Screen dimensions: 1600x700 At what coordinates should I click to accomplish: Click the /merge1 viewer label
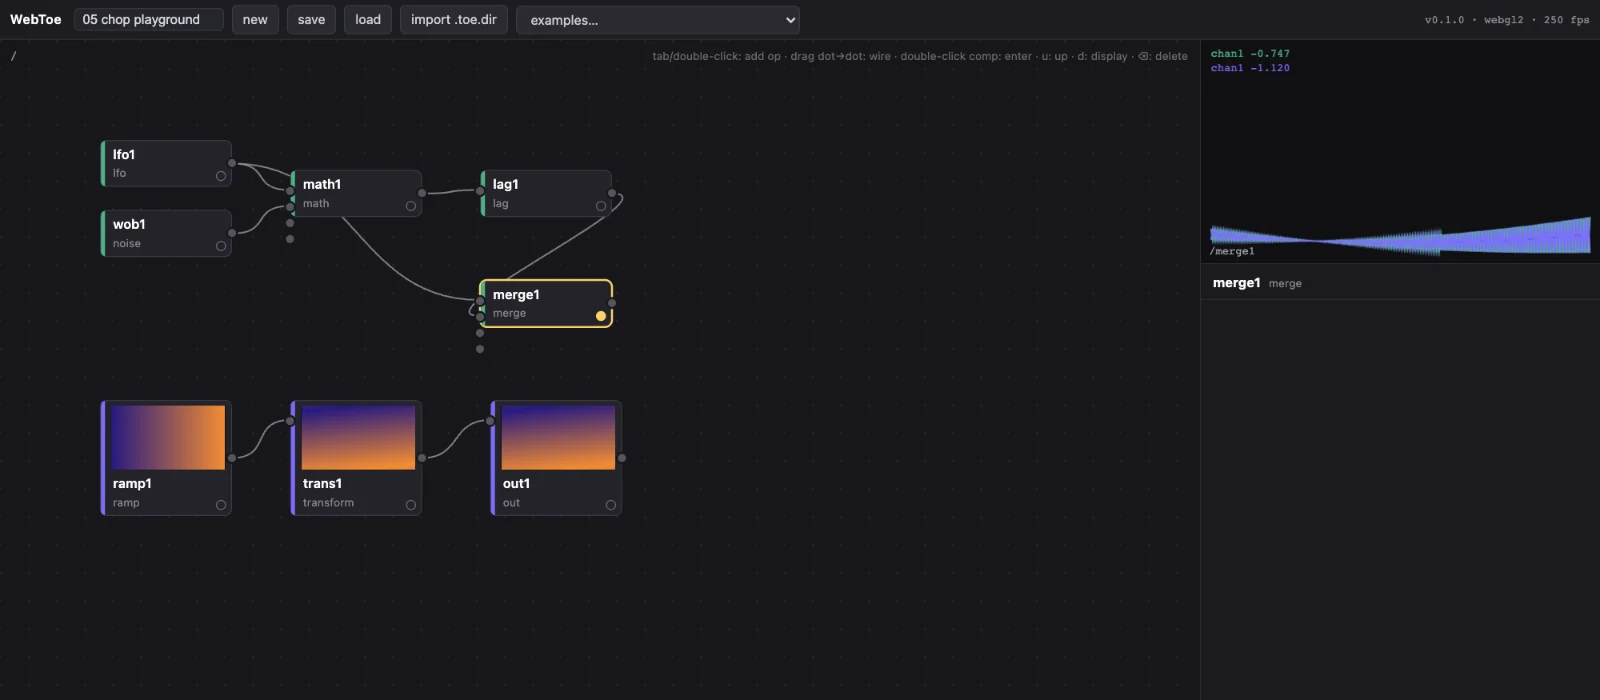point(1232,251)
